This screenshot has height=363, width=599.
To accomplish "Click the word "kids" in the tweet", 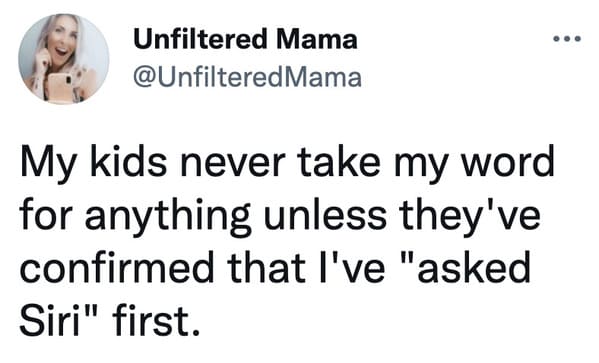I will (128, 160).
